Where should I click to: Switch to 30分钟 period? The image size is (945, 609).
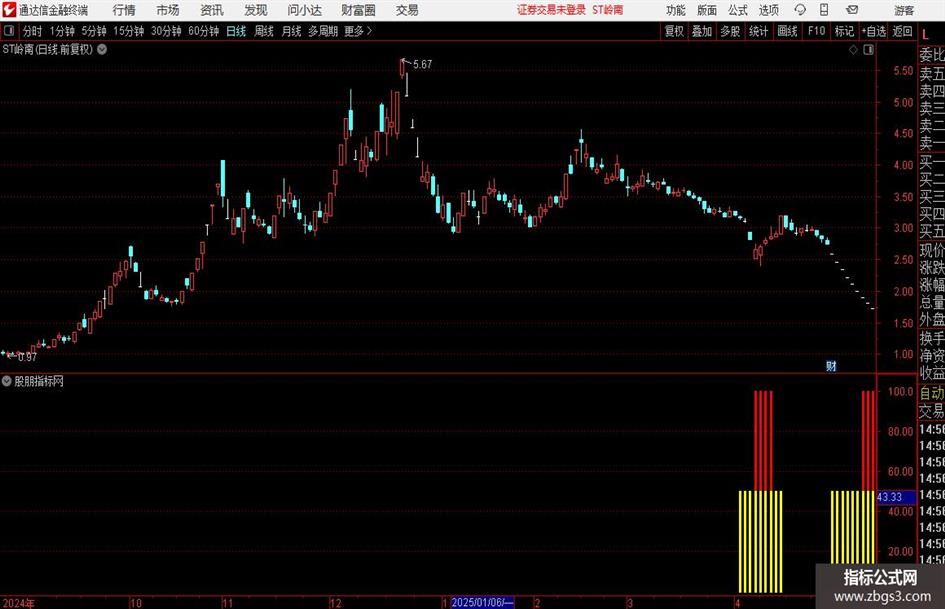166,31
